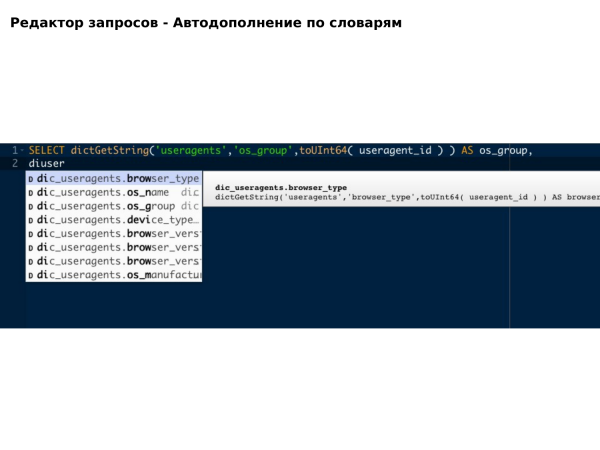This screenshot has height=450, width=600.
Task: Click the D icon next to dic_useragents.device_type
Action: (x=31, y=220)
